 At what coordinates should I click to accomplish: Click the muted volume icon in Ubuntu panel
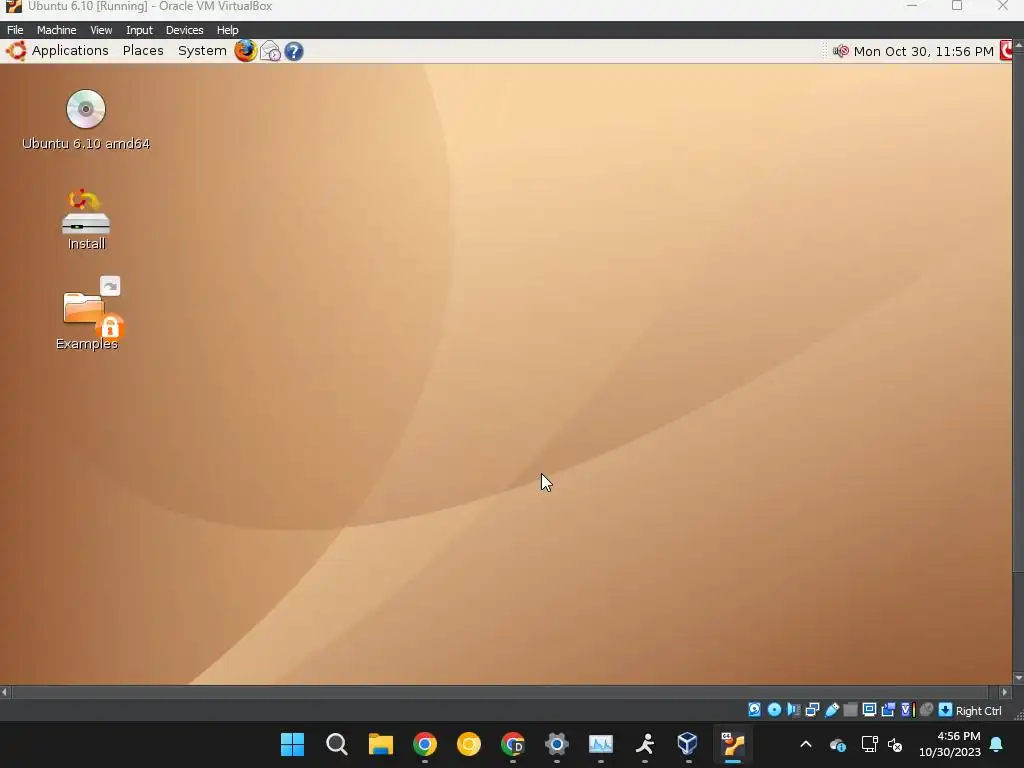point(840,51)
